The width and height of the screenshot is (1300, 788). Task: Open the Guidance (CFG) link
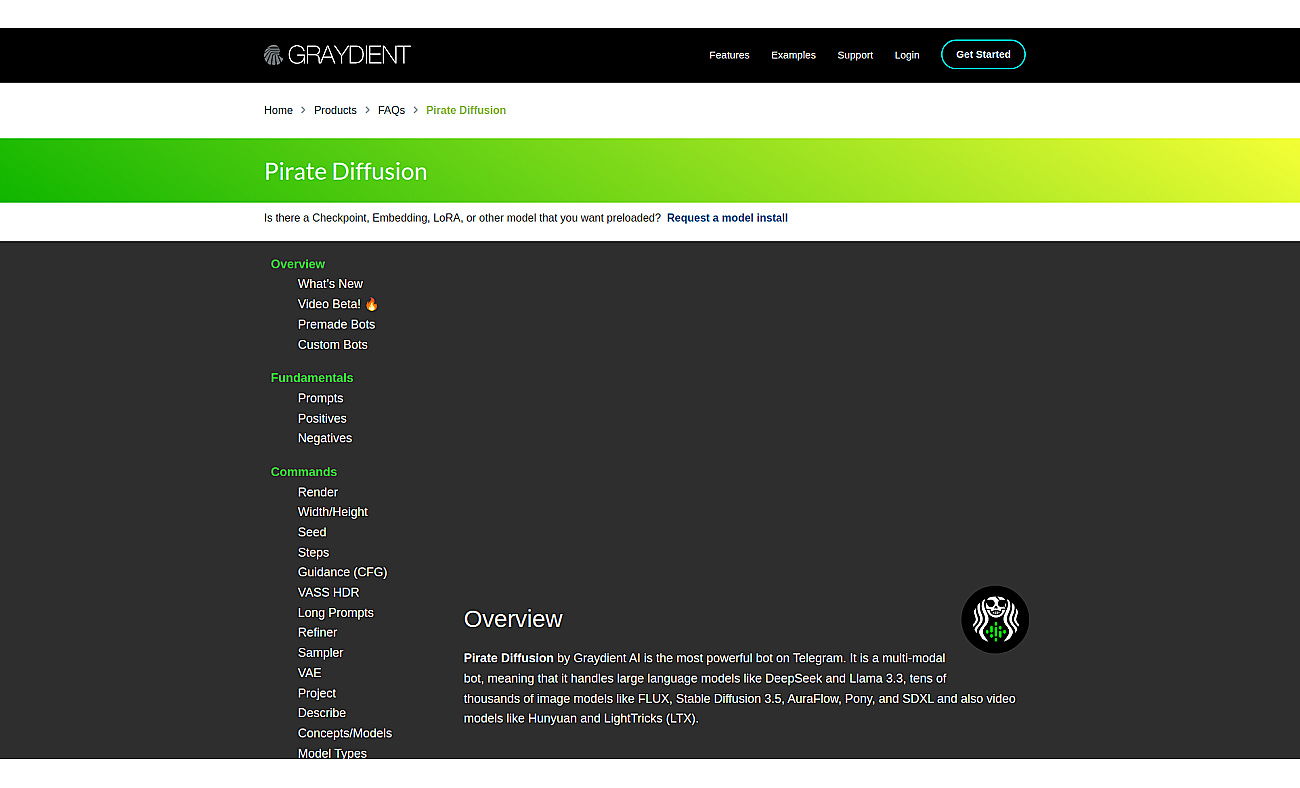click(x=342, y=572)
